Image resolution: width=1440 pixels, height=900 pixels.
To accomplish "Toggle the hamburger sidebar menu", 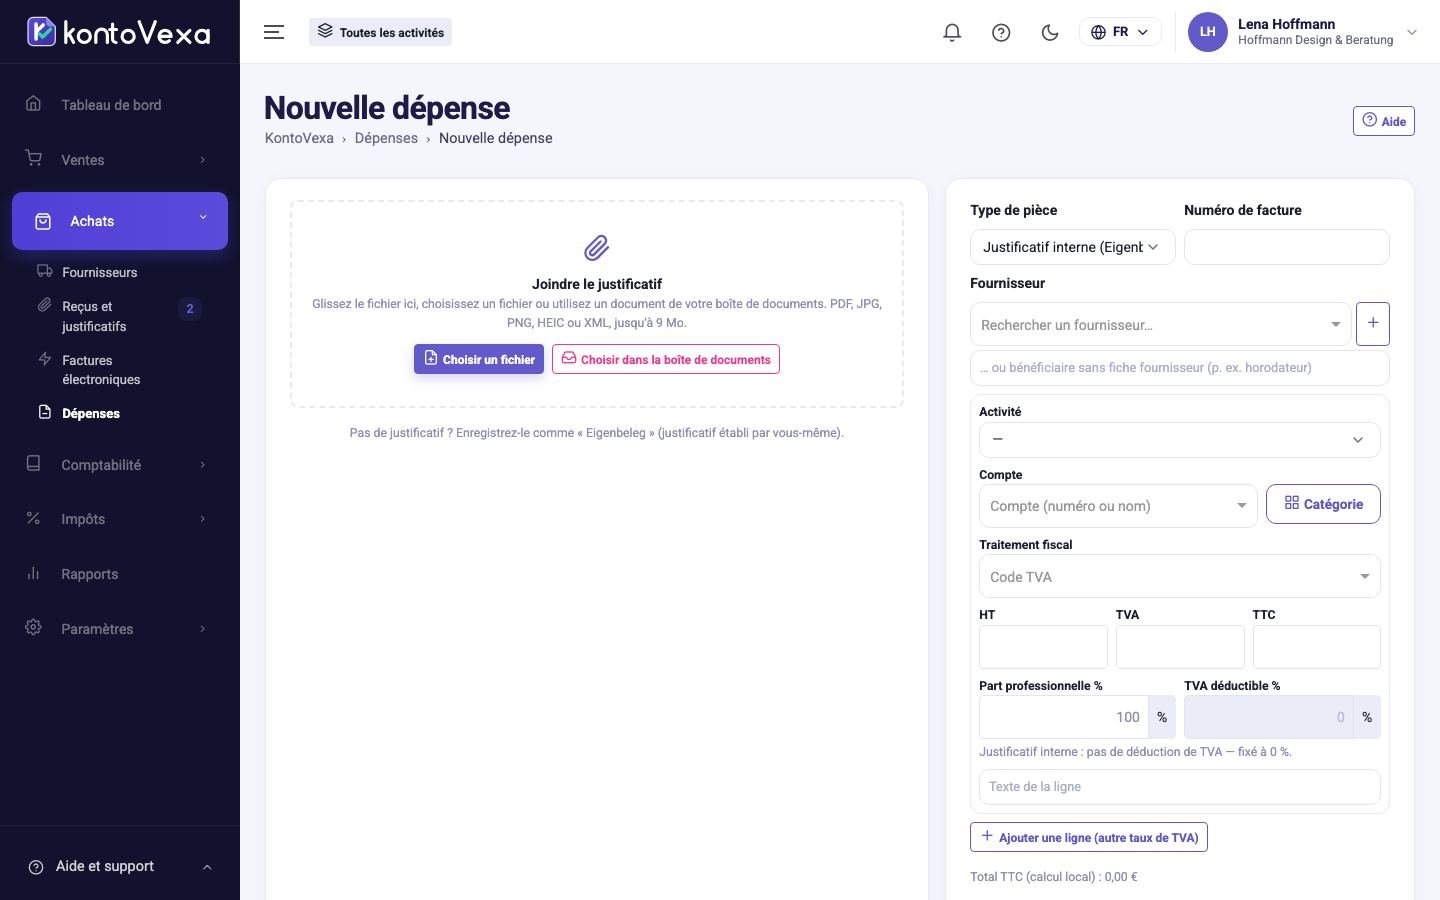I will (274, 32).
